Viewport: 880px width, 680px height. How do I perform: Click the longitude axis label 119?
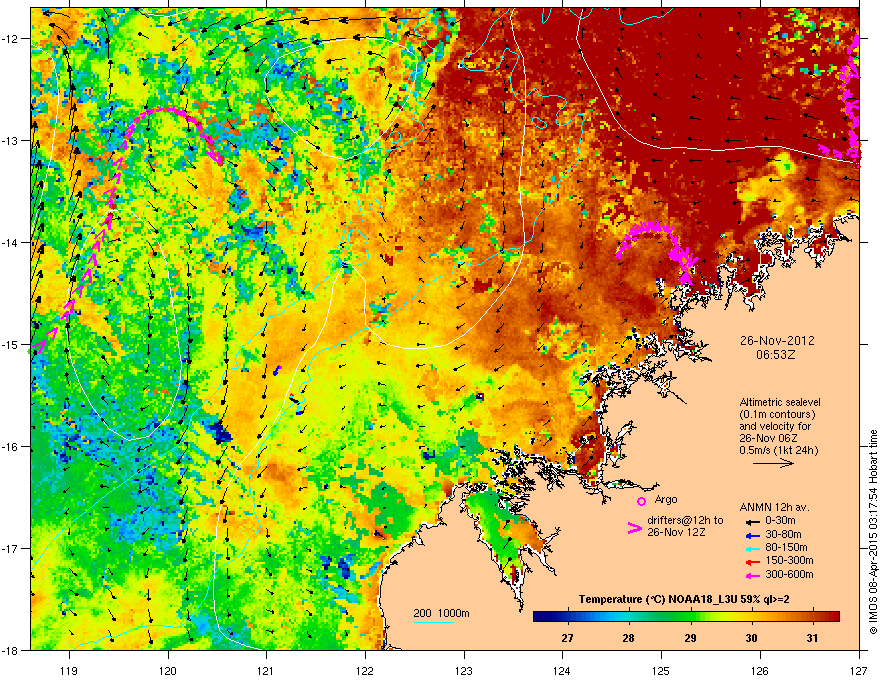tap(70, 670)
